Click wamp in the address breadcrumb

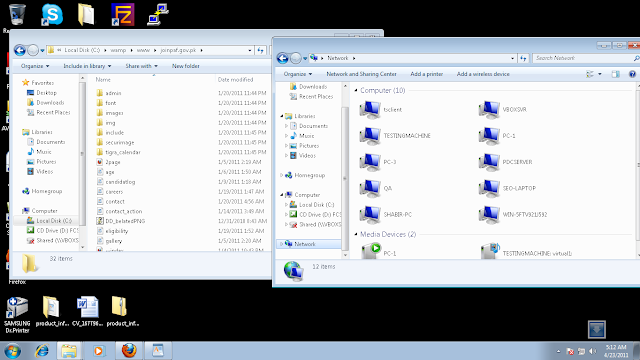coord(118,50)
